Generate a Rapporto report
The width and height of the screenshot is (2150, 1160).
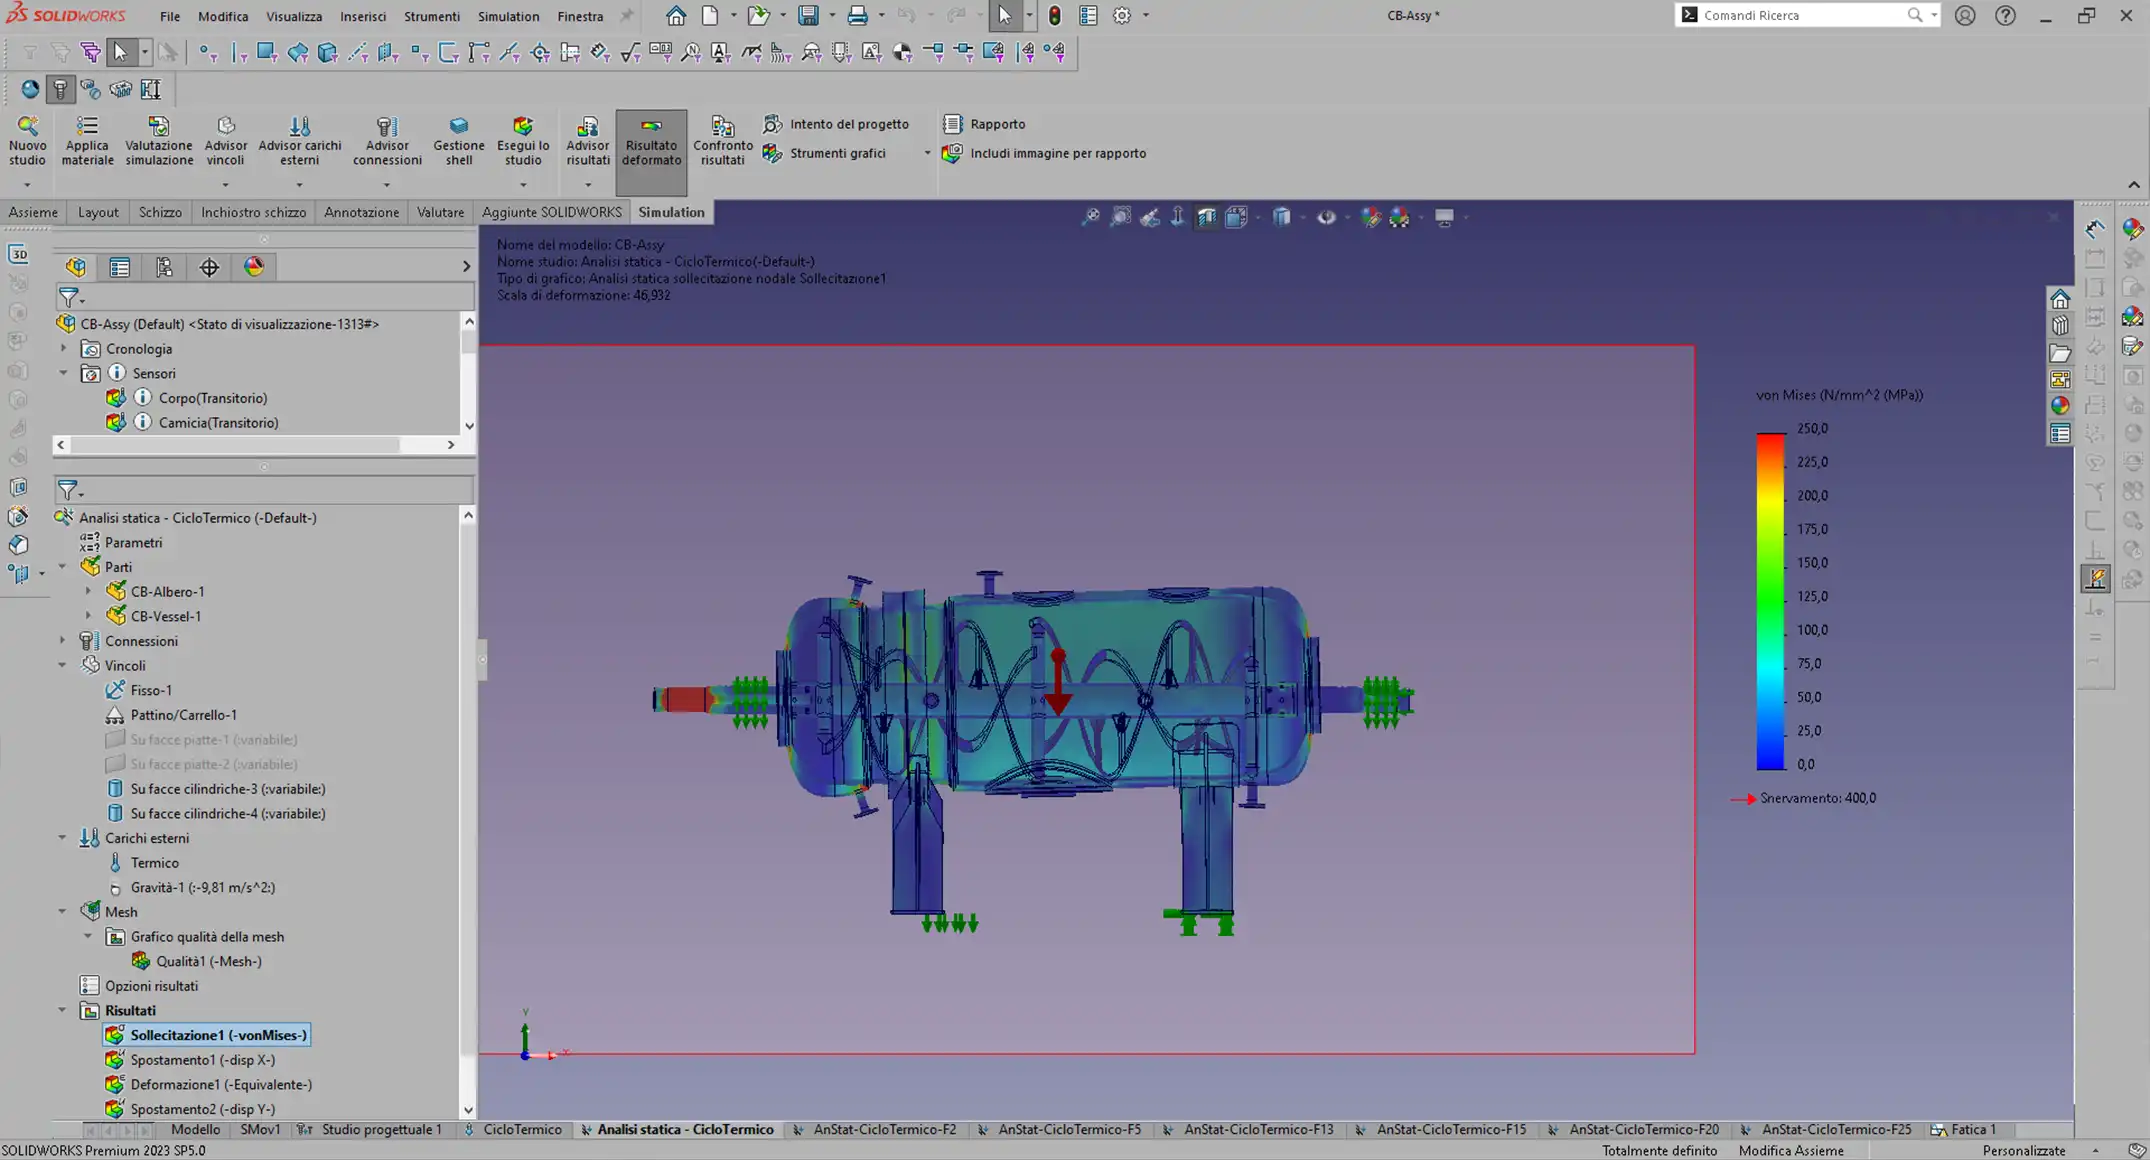984,124
